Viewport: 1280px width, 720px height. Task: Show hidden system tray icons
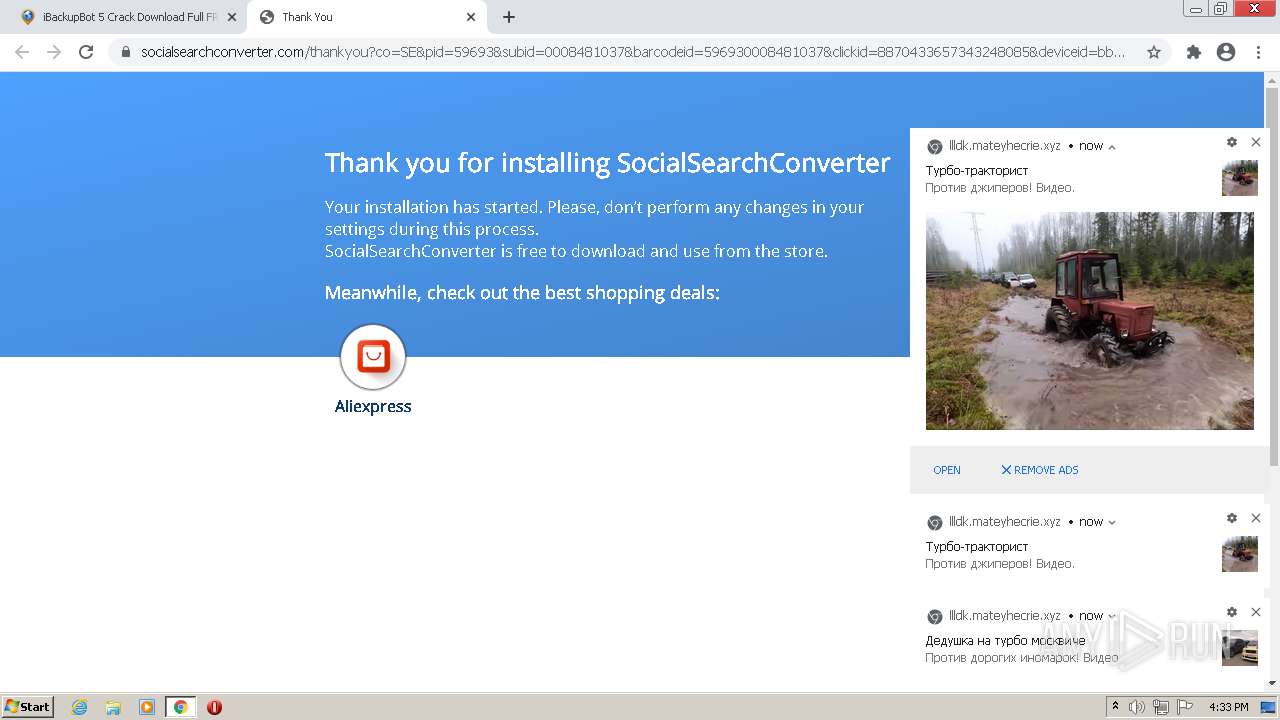1116,707
